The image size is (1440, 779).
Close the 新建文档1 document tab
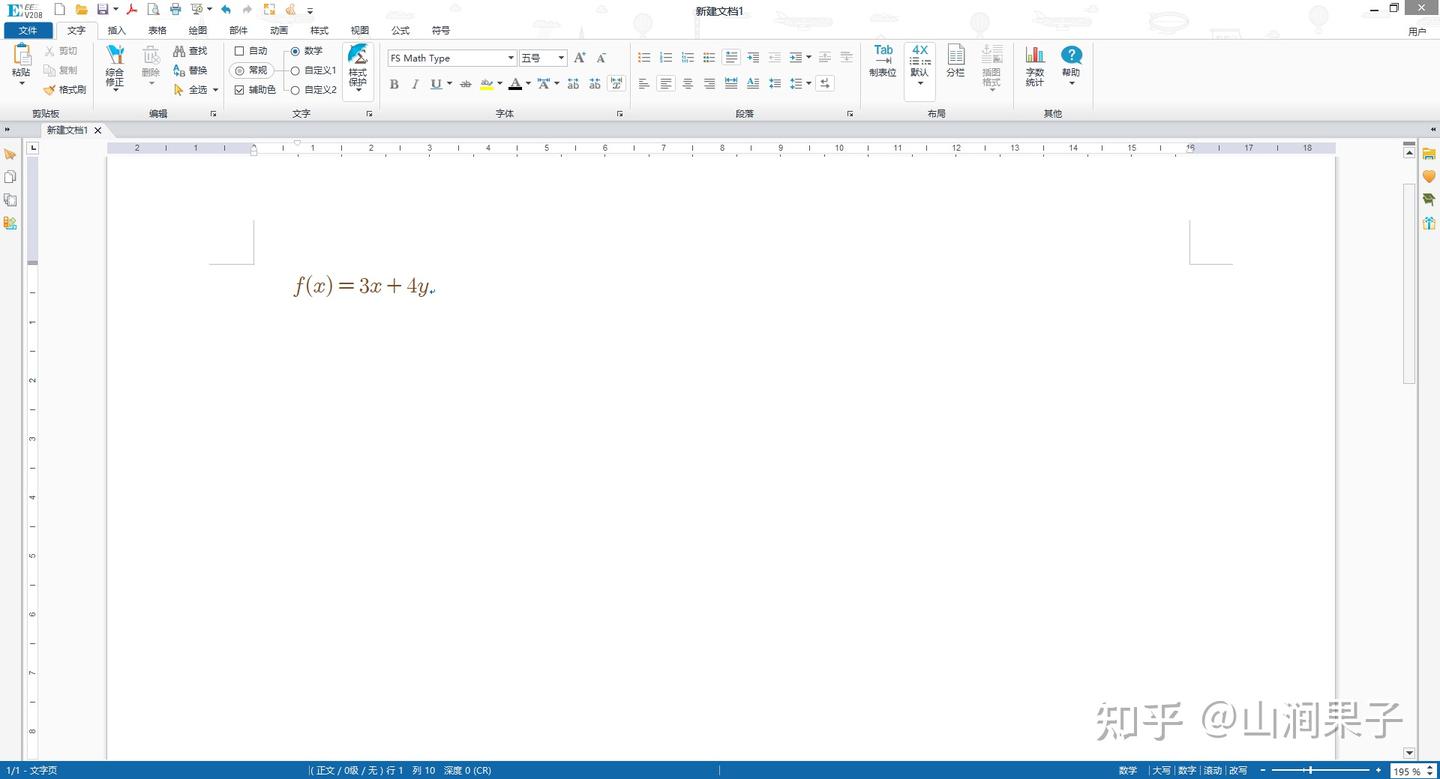tap(98, 130)
